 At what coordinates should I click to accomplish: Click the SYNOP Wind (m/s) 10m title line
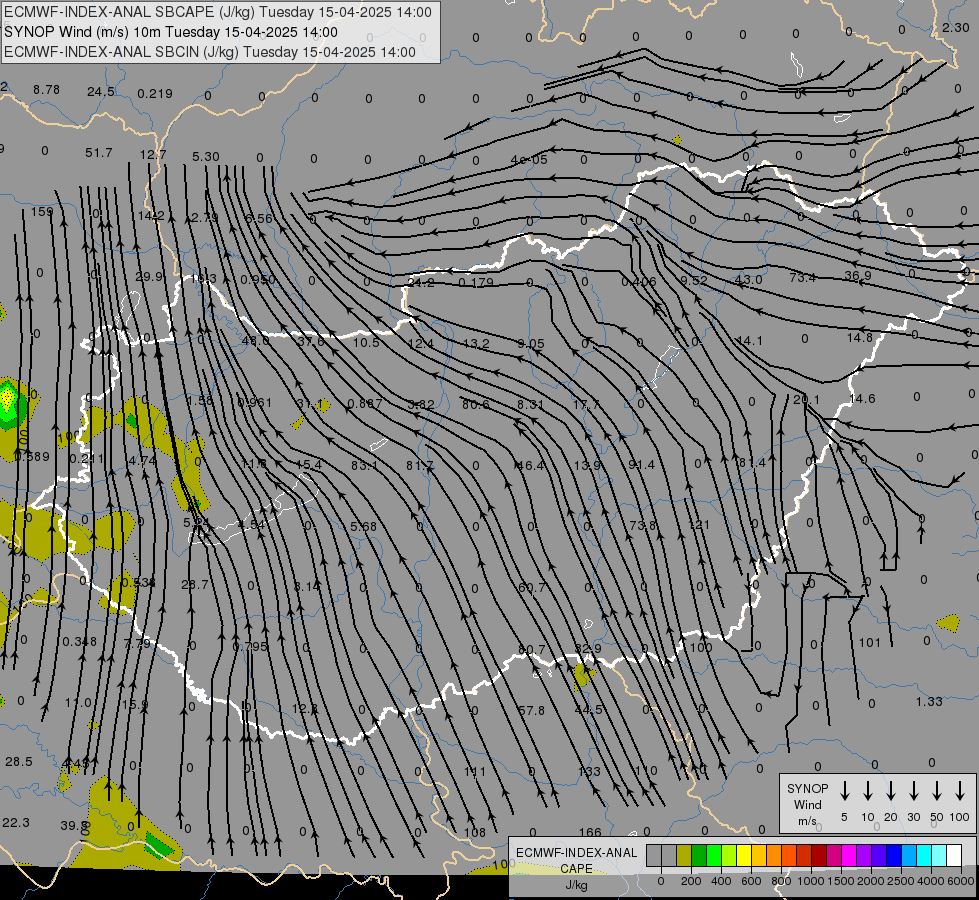[171, 32]
